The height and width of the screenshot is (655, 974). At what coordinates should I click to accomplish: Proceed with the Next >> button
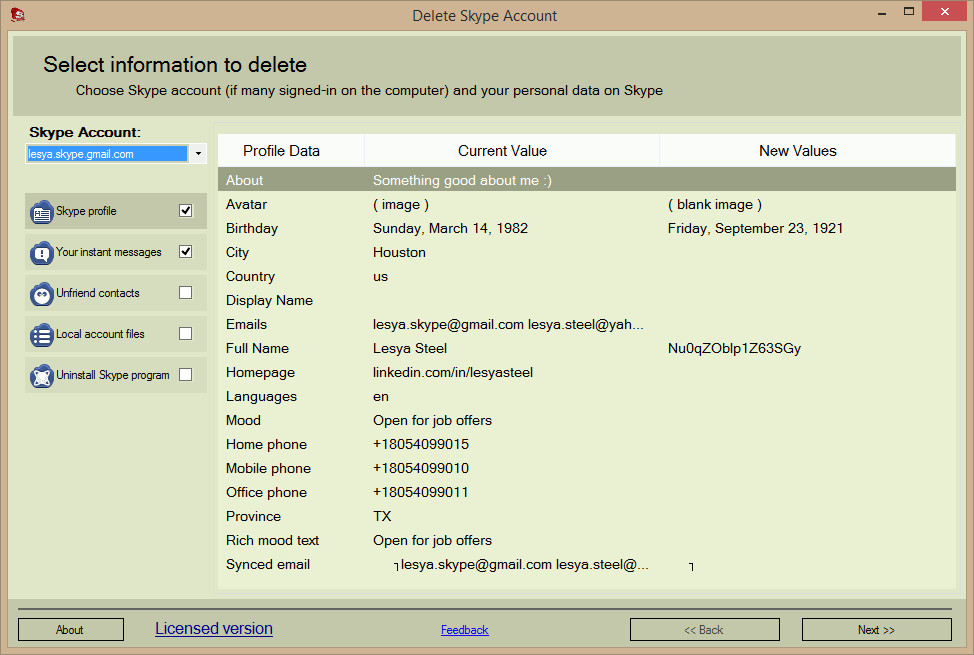[876, 630]
